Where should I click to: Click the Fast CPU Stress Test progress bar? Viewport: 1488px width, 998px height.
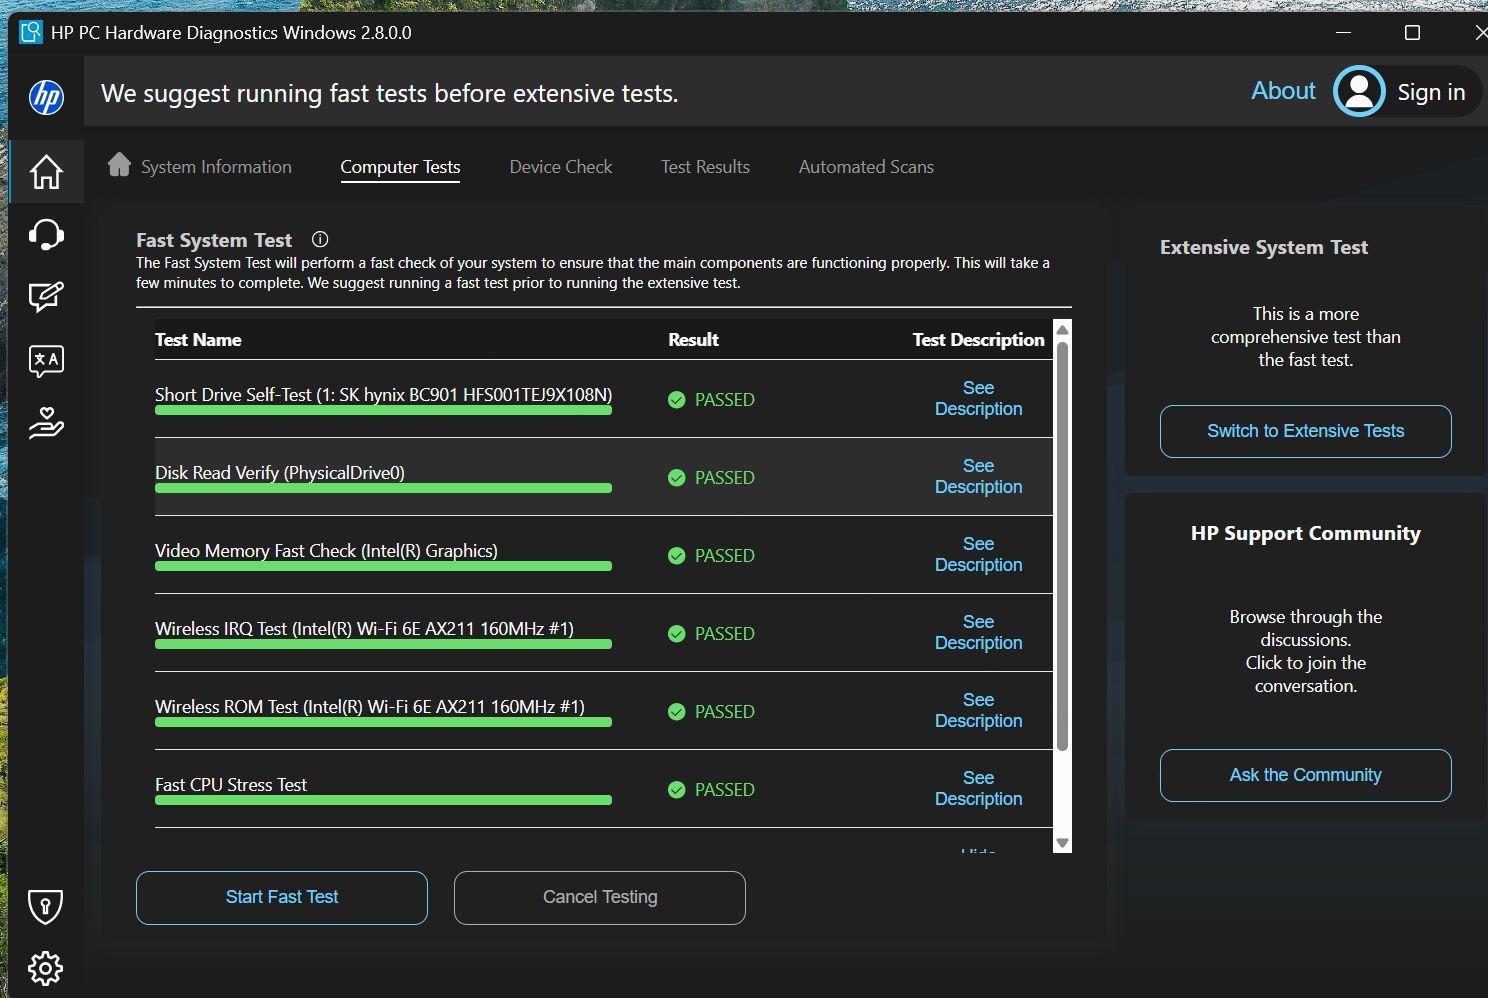coord(383,800)
